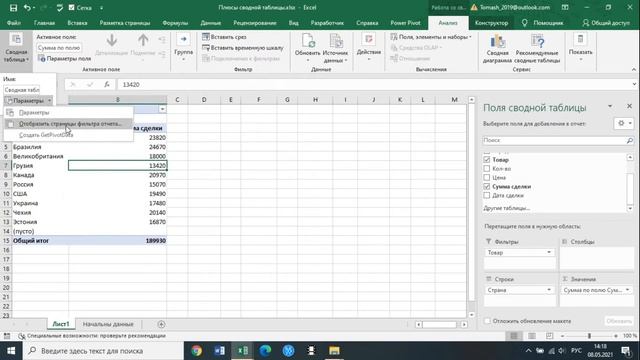Viewport: 640px width, 360px height.
Task: Select Отобразить страницы фильтра отчета menu item
Action: pos(68,124)
